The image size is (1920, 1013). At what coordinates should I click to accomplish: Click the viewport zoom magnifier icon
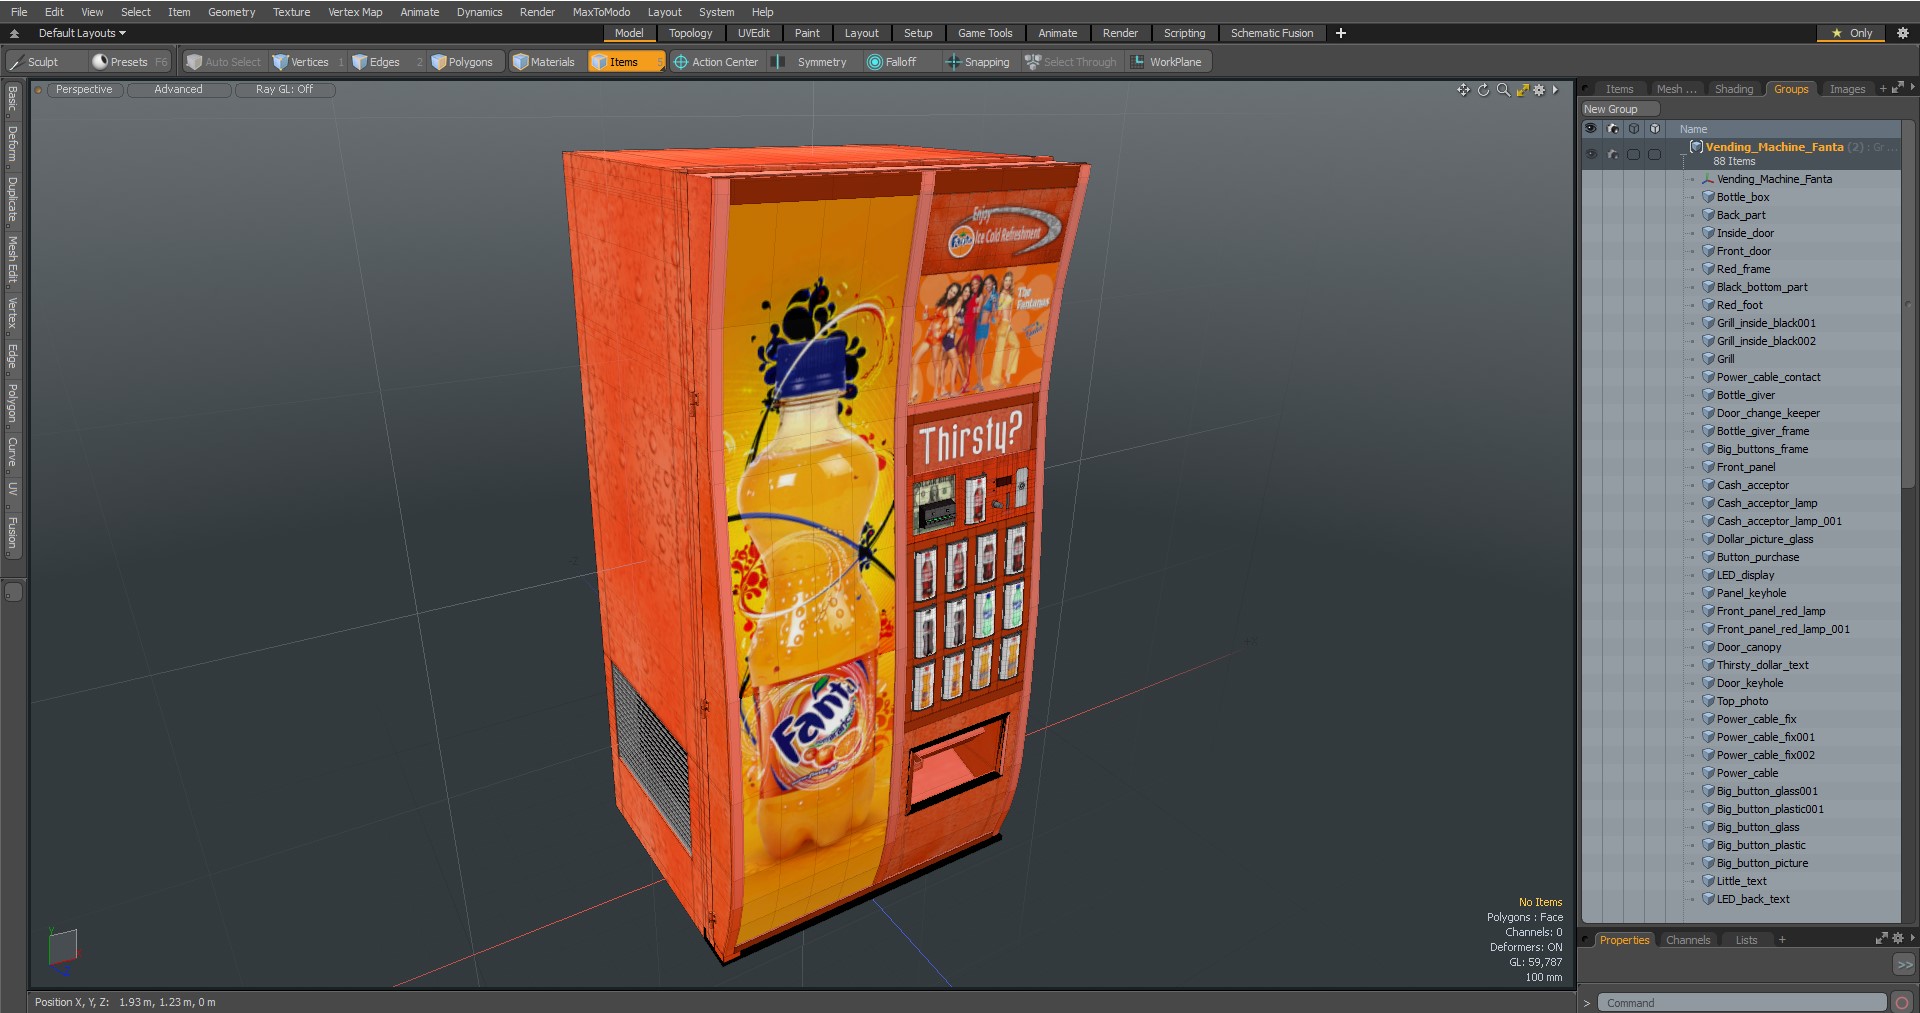pos(1503,90)
